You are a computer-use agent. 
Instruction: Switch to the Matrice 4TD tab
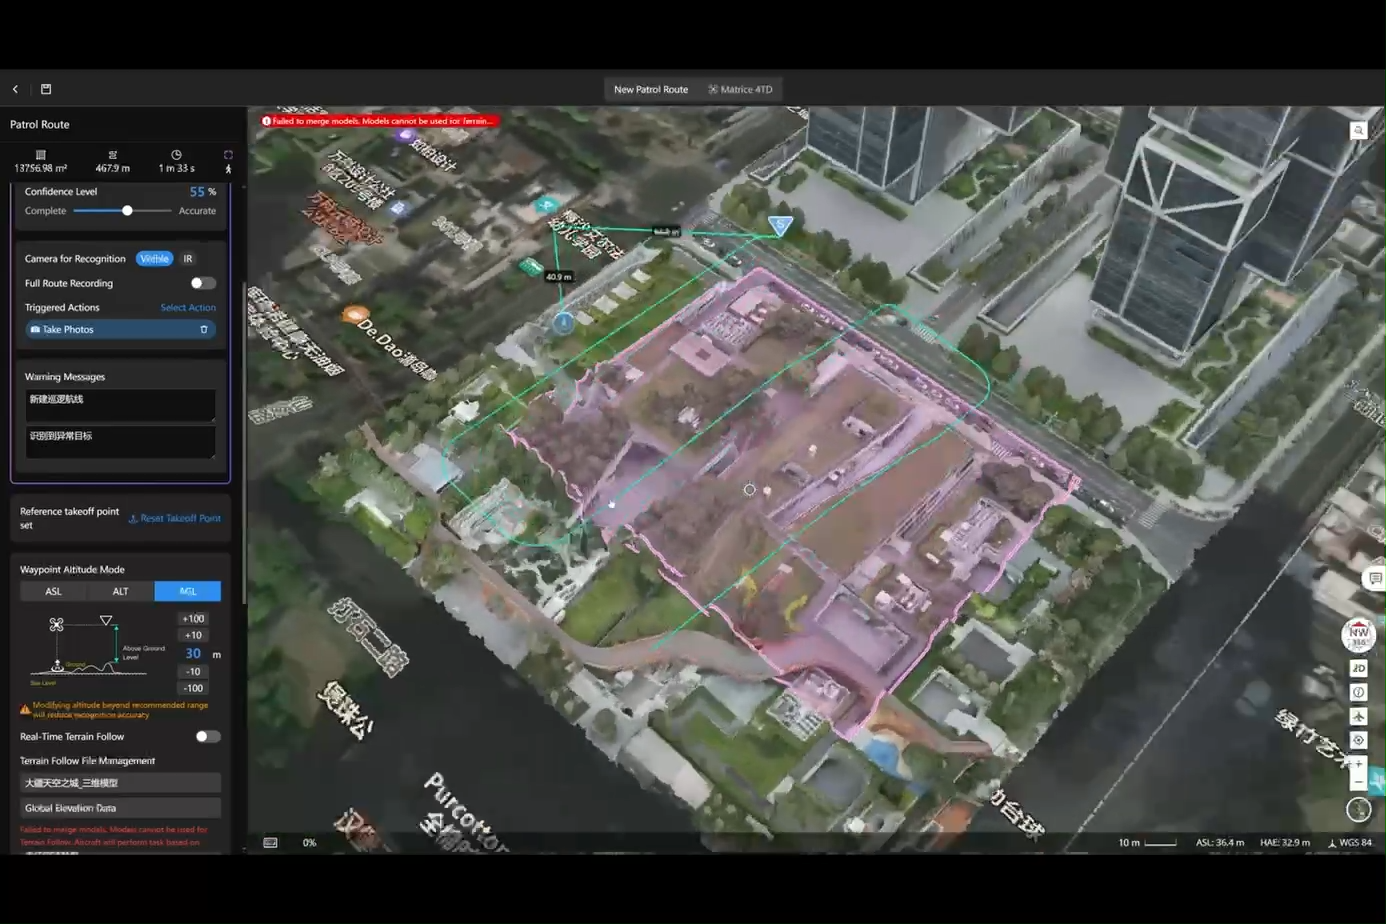coord(741,89)
